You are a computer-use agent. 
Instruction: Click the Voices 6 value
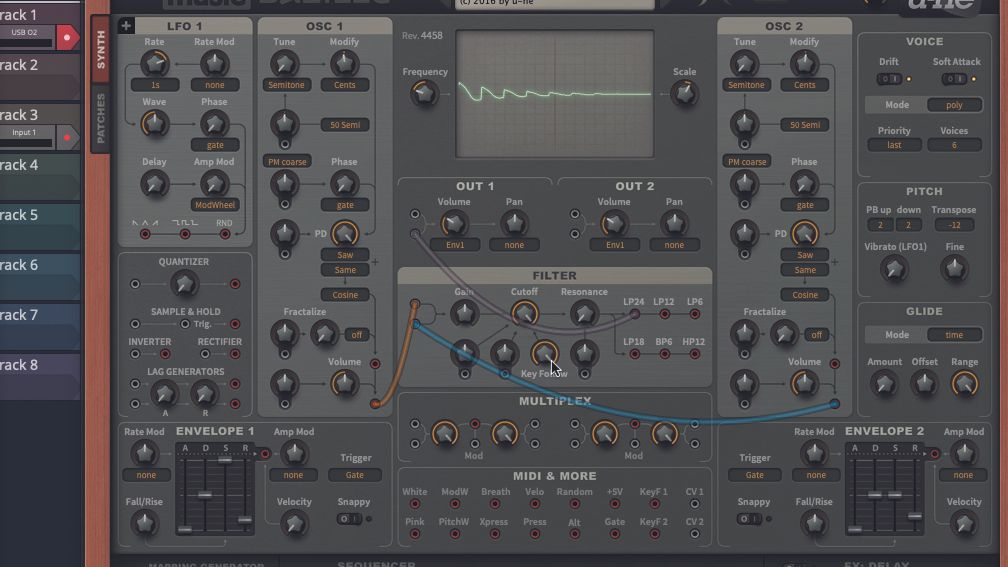click(x=954, y=145)
